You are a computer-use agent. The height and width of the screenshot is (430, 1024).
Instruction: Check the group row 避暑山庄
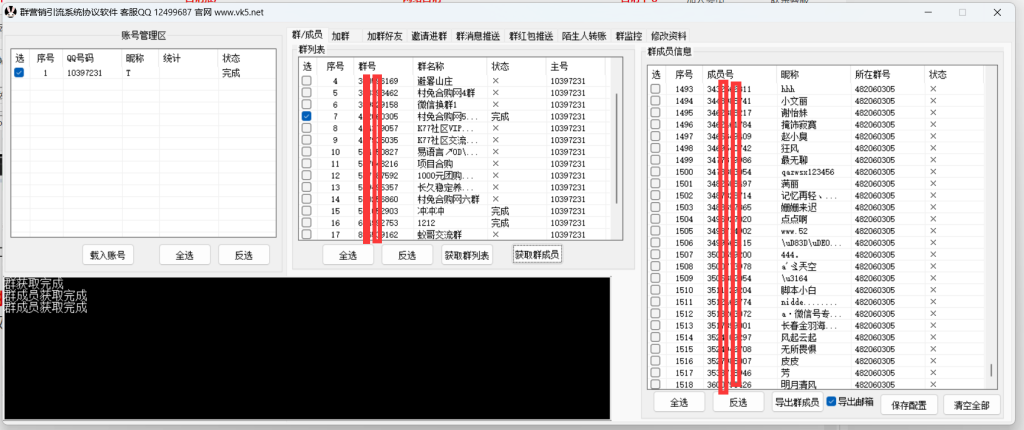306,81
